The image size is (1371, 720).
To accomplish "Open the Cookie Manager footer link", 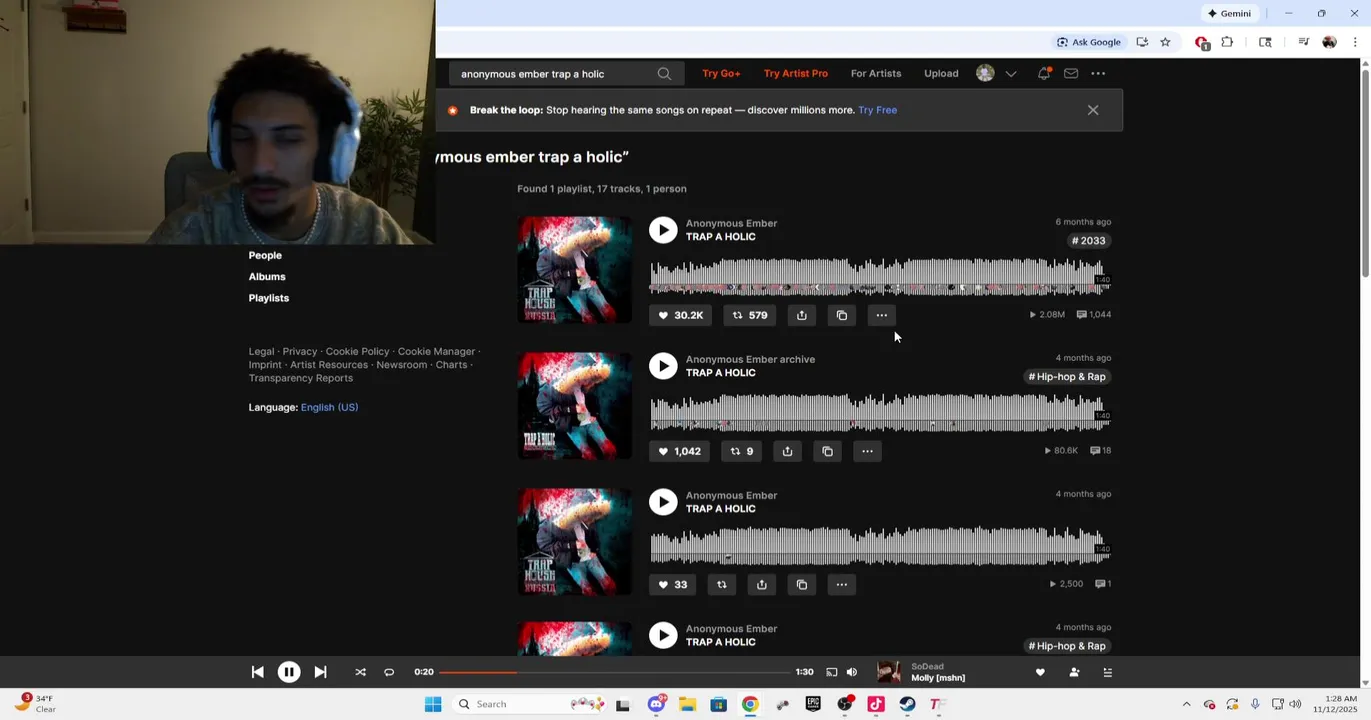I will coord(436,352).
